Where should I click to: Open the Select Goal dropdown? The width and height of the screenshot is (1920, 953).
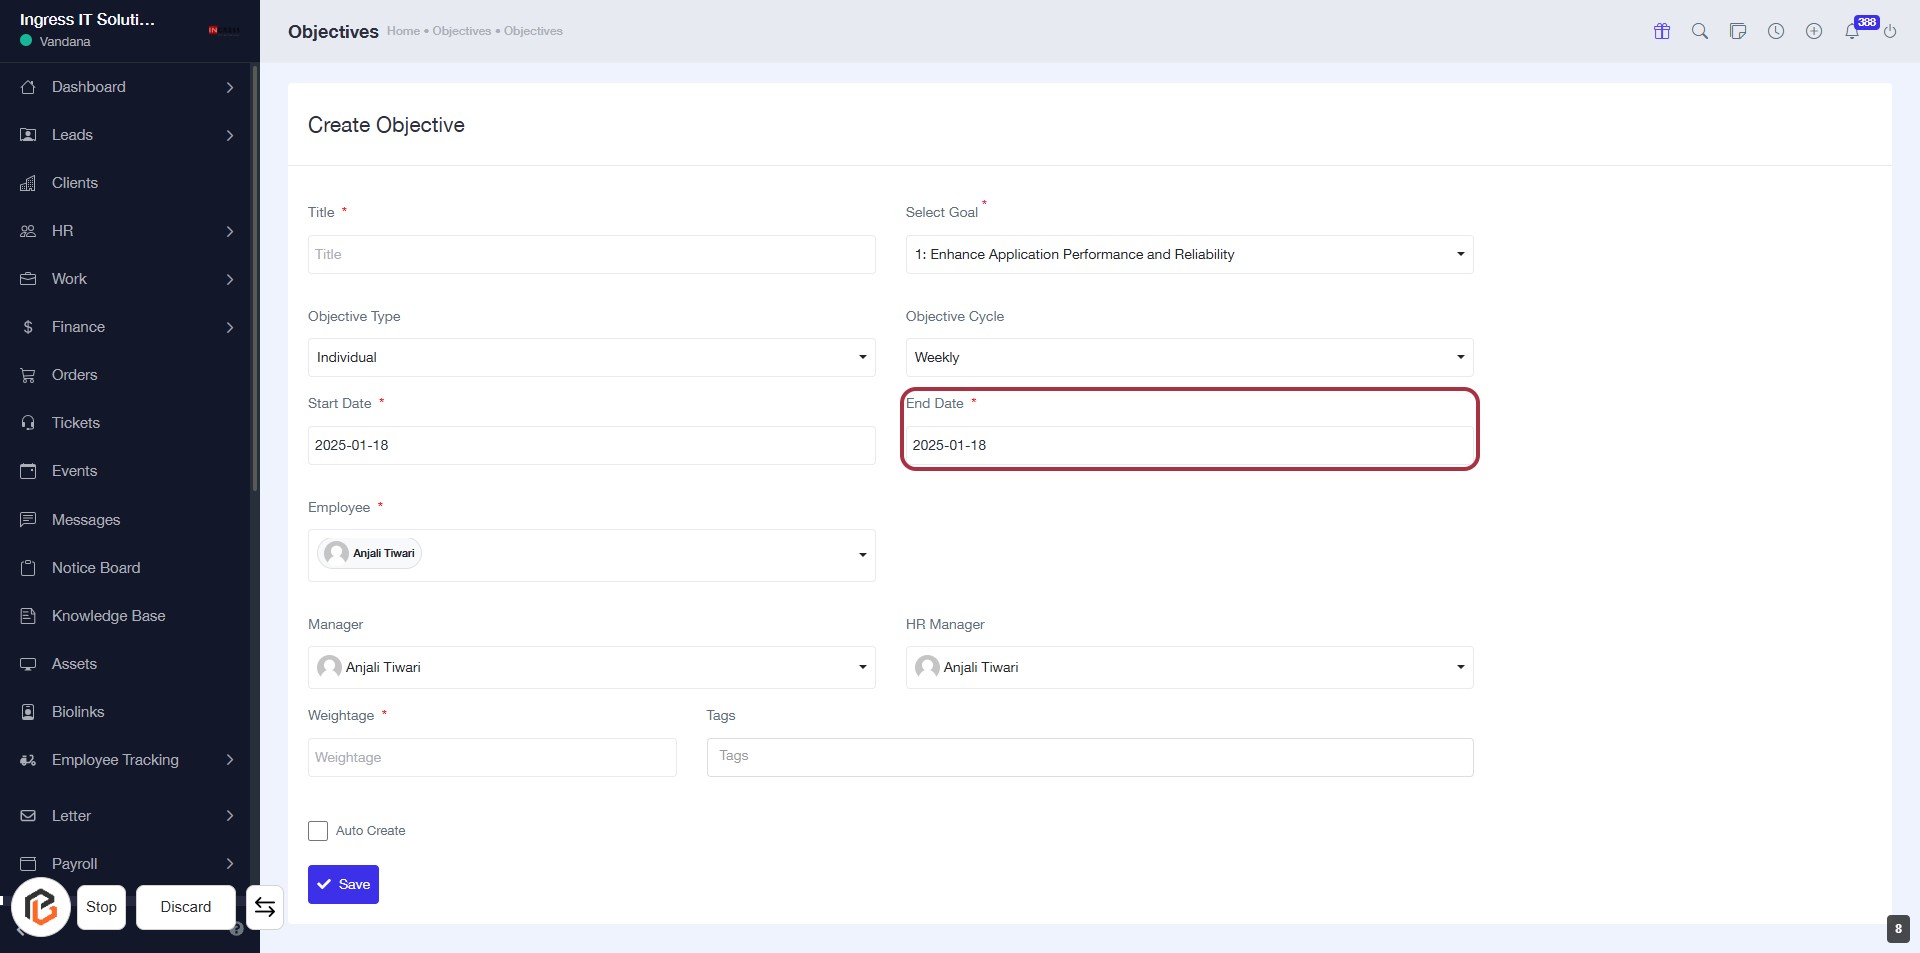click(1189, 255)
